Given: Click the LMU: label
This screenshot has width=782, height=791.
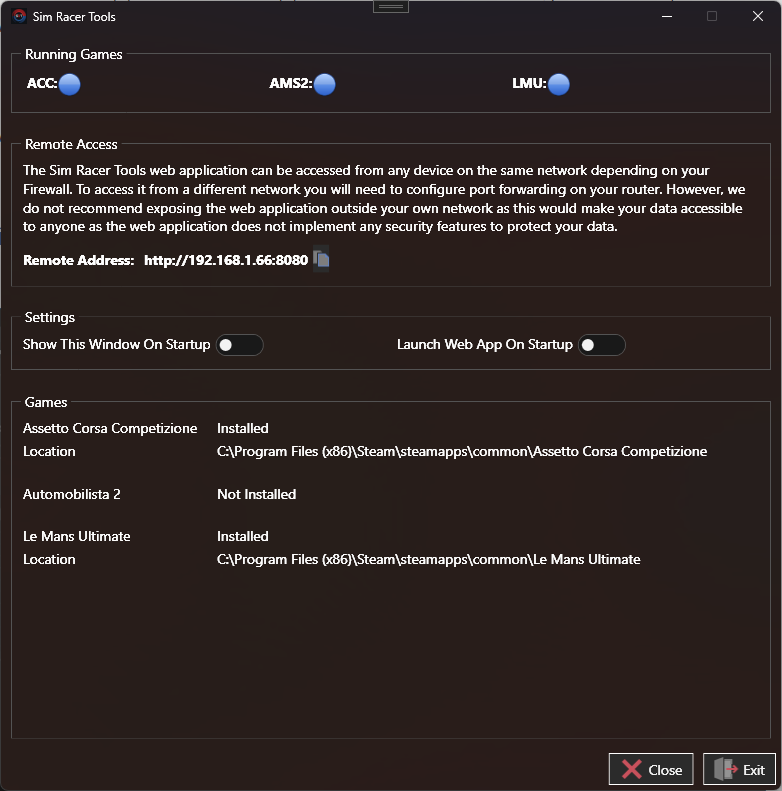Looking at the screenshot, I should tap(529, 83).
